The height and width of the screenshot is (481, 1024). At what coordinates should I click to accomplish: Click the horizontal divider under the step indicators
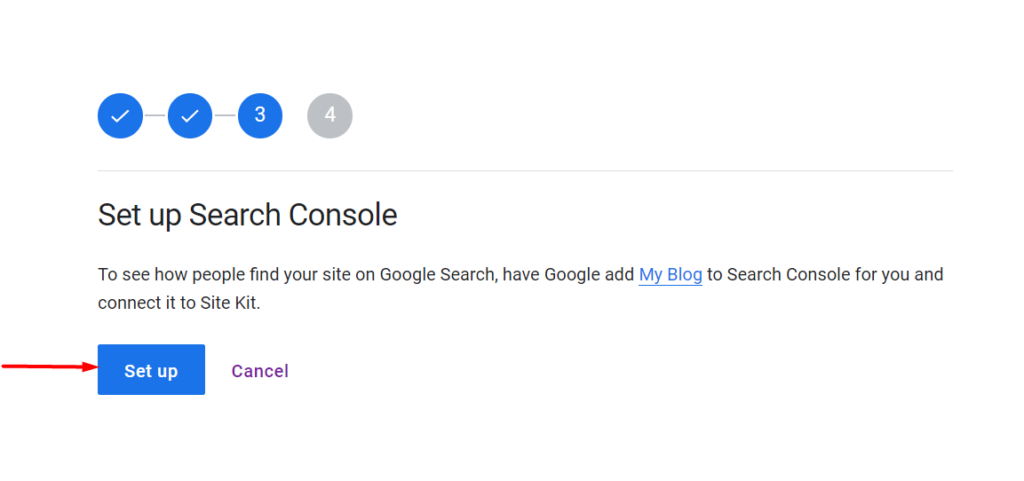(525, 171)
